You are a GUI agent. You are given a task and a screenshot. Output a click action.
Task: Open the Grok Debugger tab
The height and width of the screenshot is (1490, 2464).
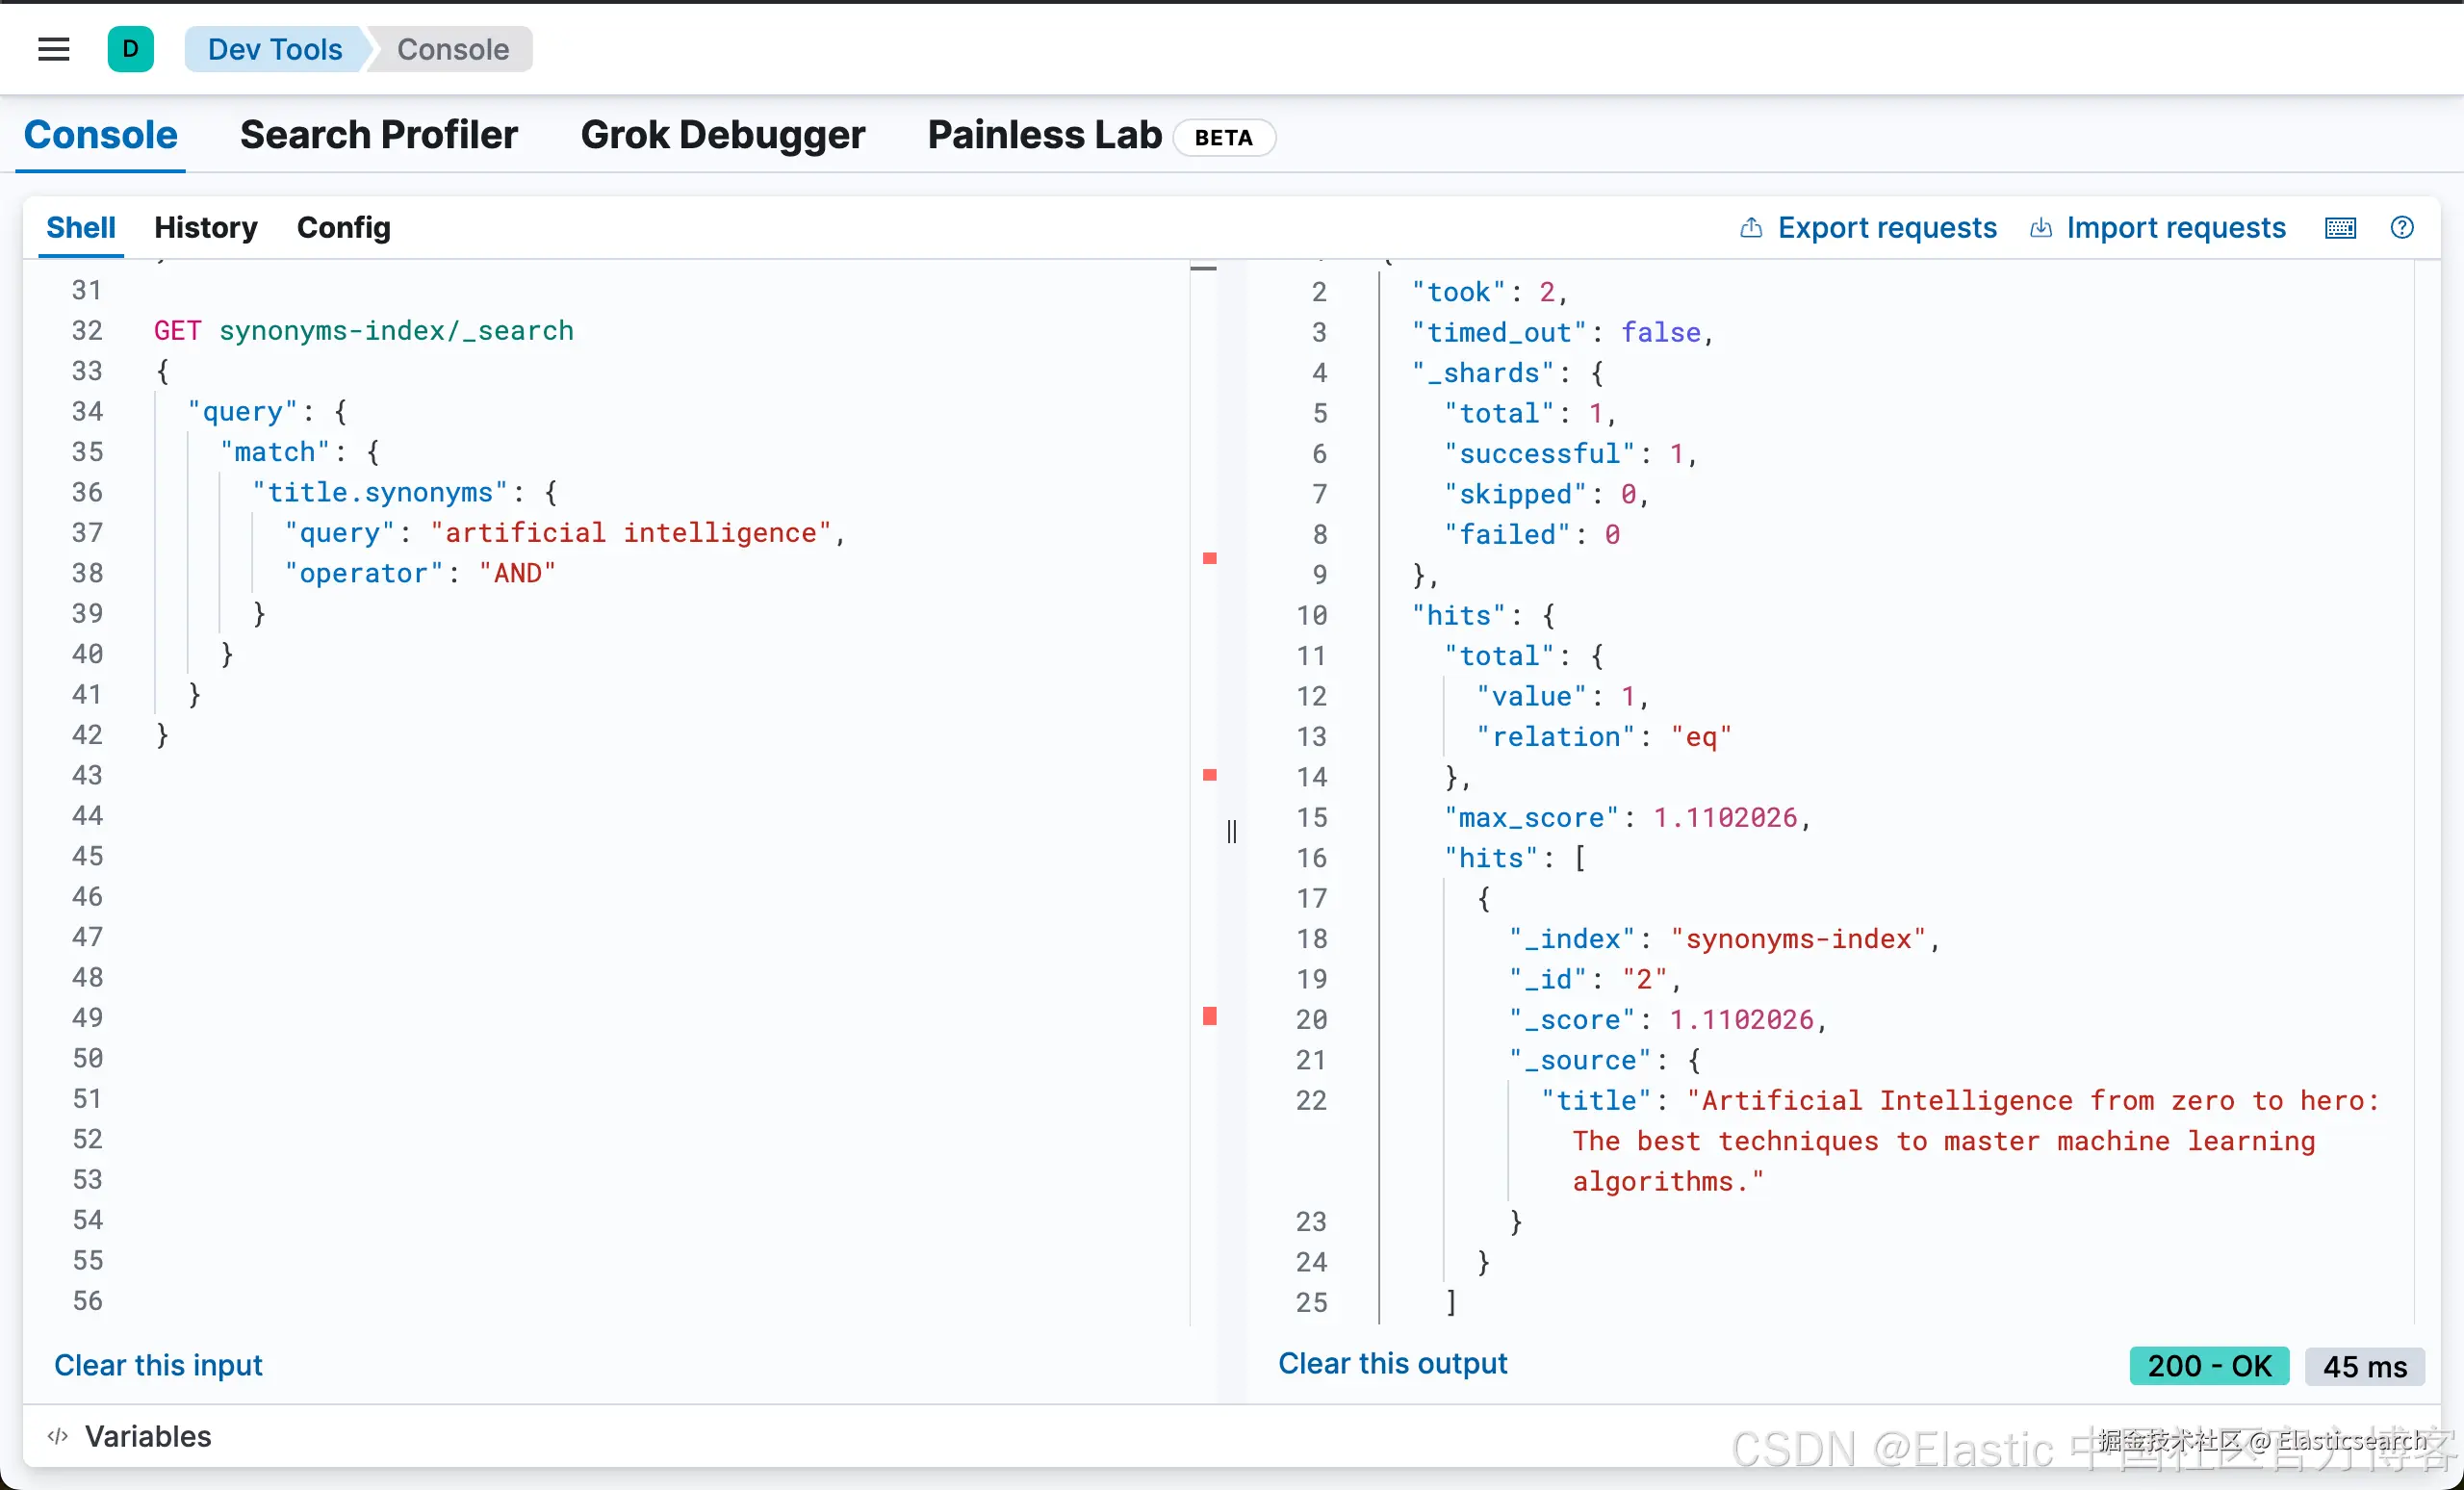pos(722,135)
